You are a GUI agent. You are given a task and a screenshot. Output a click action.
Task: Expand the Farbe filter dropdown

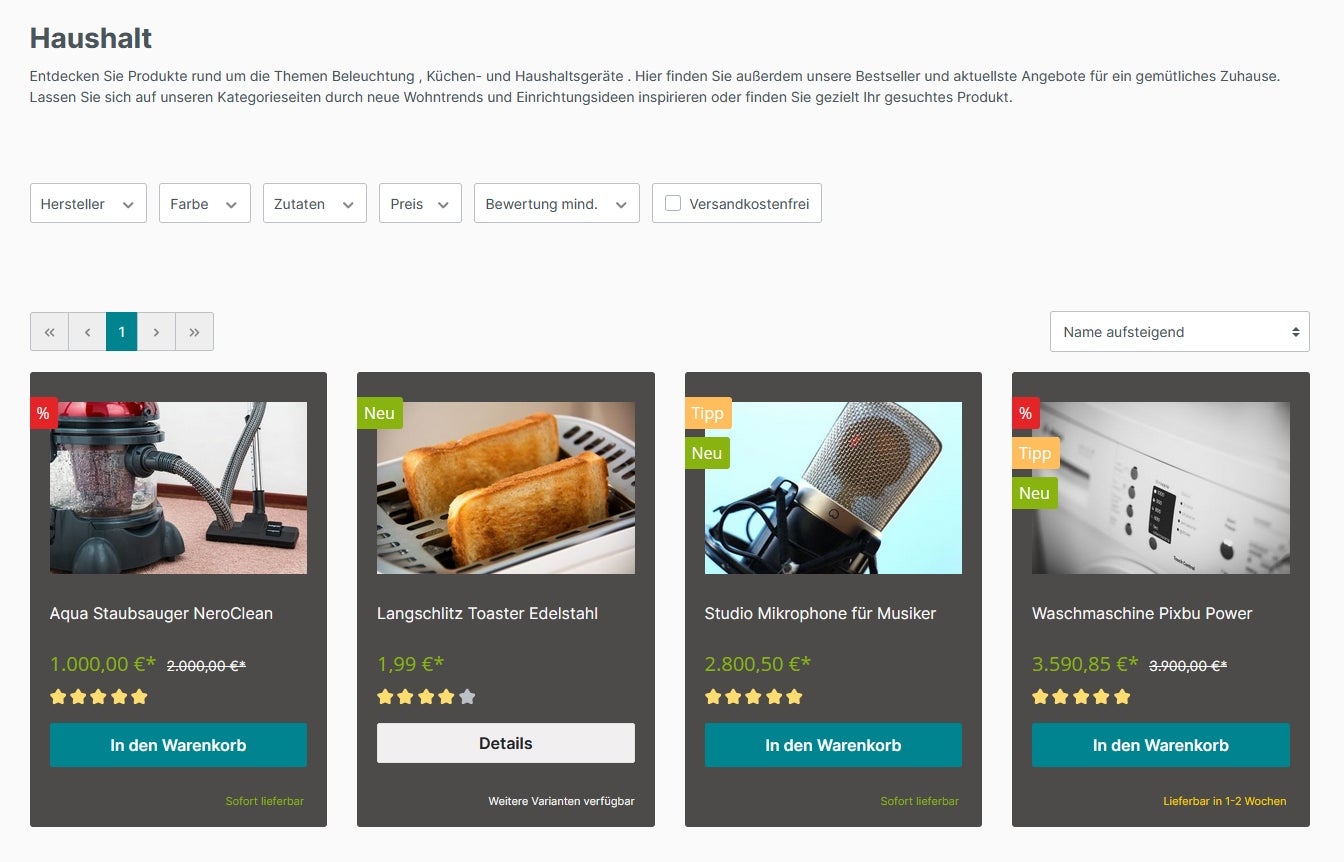(204, 203)
